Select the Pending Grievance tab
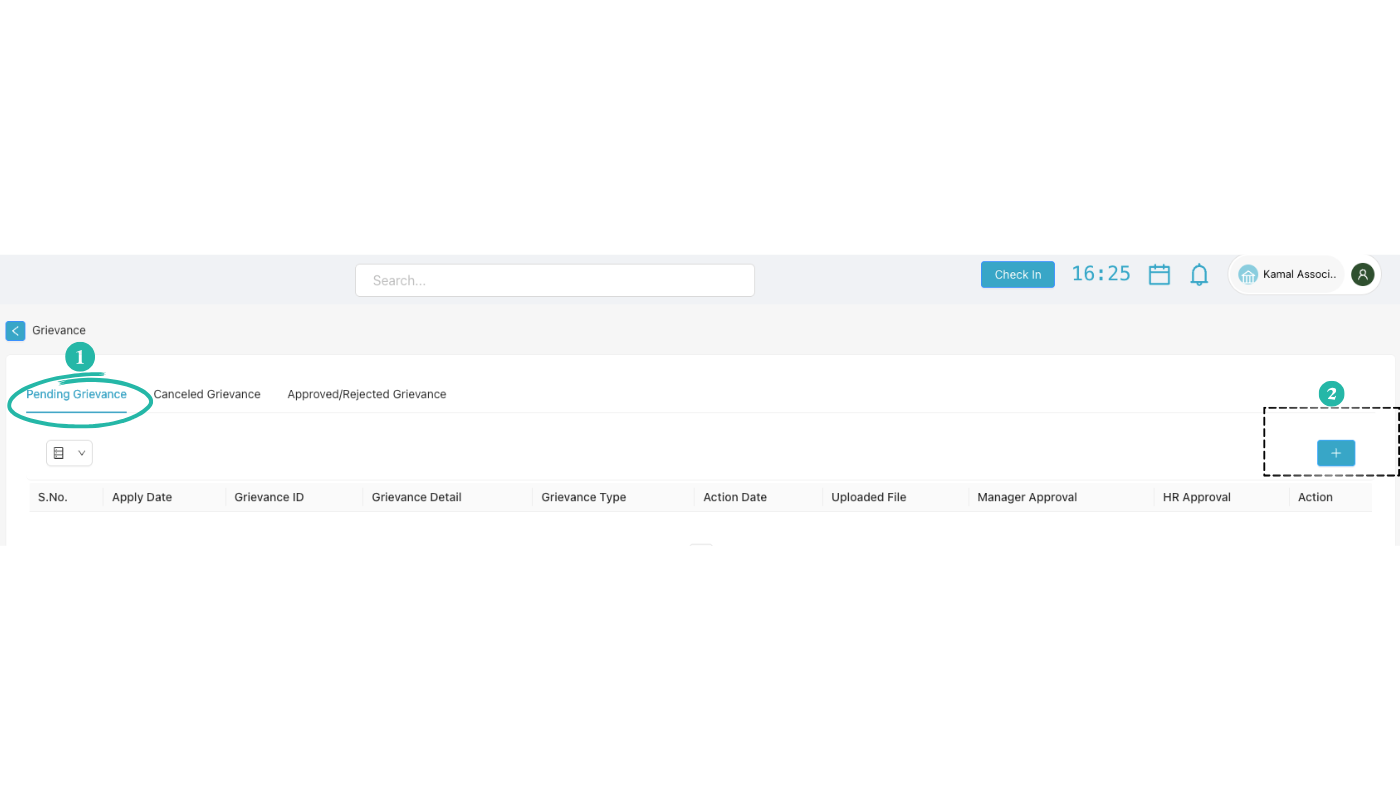 coord(76,393)
